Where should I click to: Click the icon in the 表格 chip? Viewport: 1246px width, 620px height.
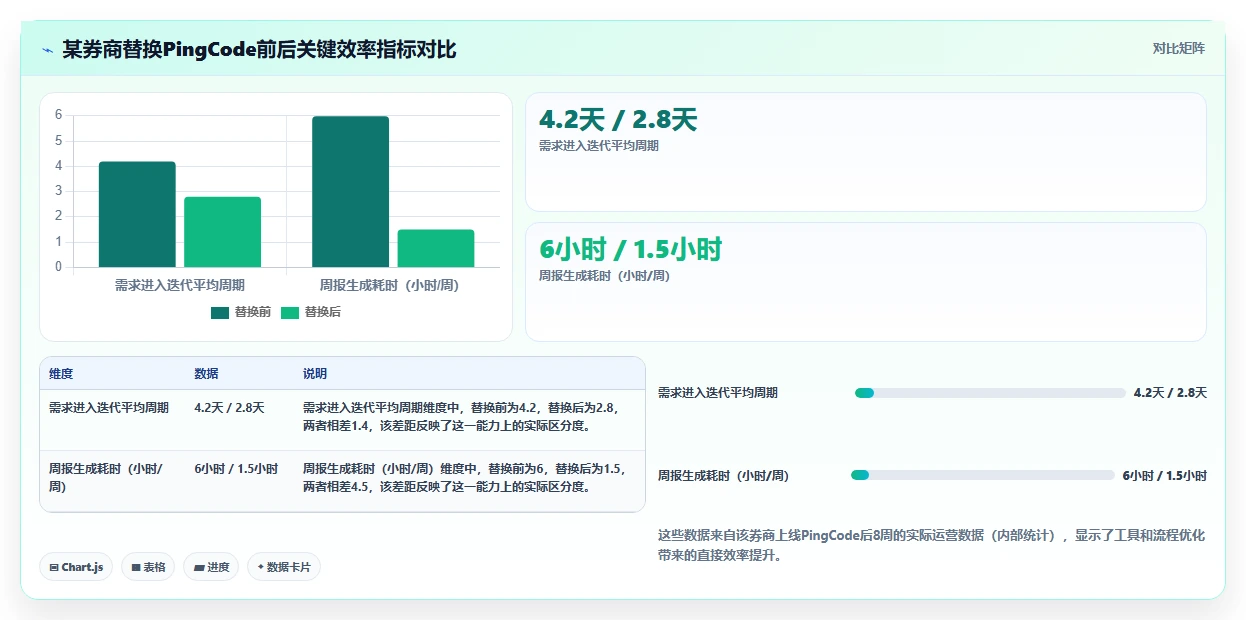point(136,567)
